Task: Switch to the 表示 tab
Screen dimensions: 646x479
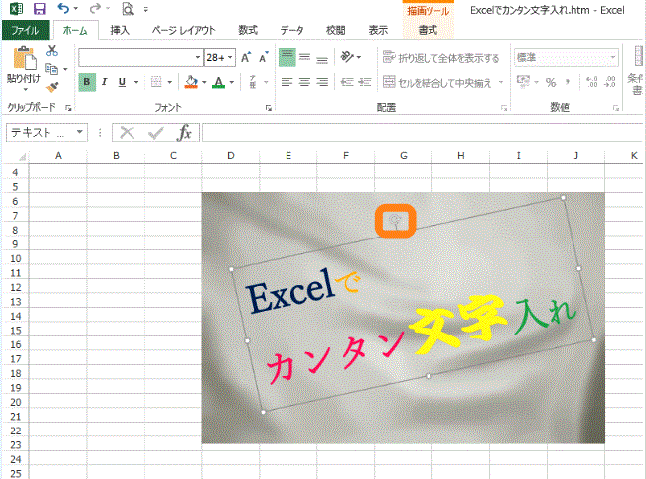Action: (378, 30)
